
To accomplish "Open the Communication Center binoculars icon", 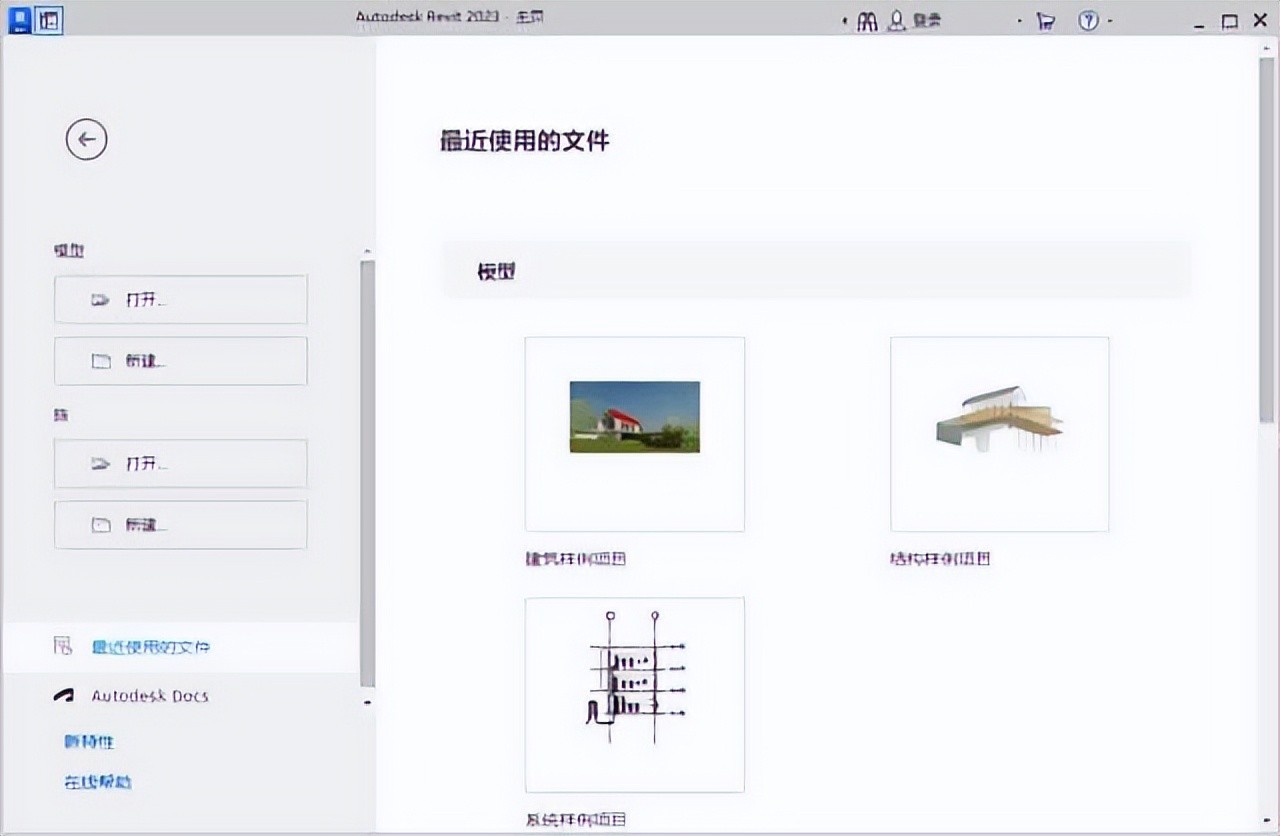I will coord(867,21).
